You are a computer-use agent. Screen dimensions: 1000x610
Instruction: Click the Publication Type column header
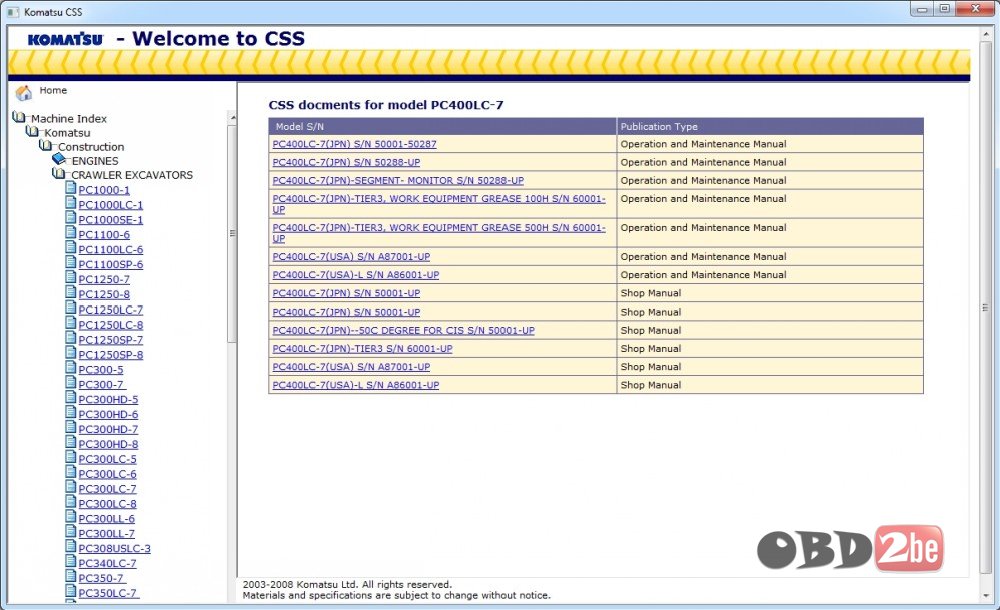pyautogui.click(x=770, y=126)
